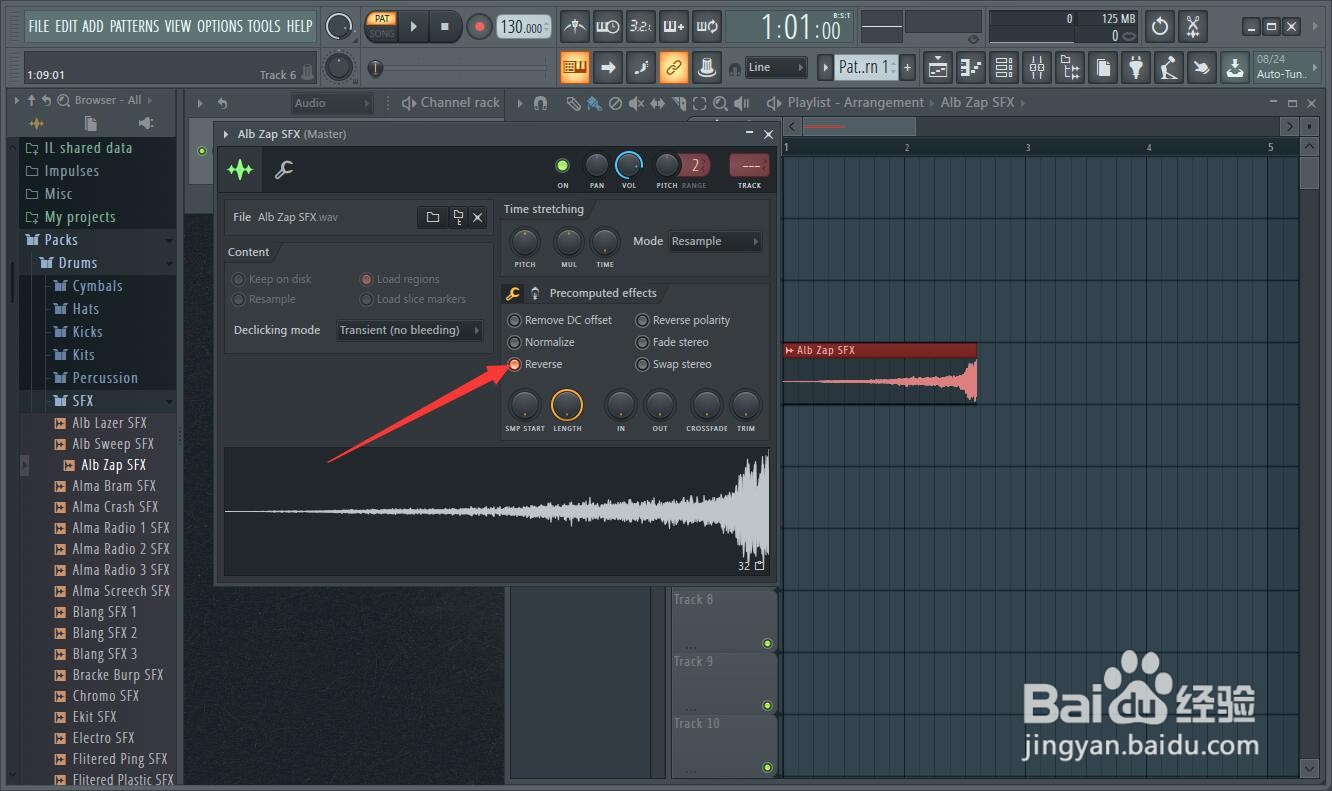The image size is (1332, 791).
Task: Open the time stretching Mode Resample dropdown
Action: [714, 241]
